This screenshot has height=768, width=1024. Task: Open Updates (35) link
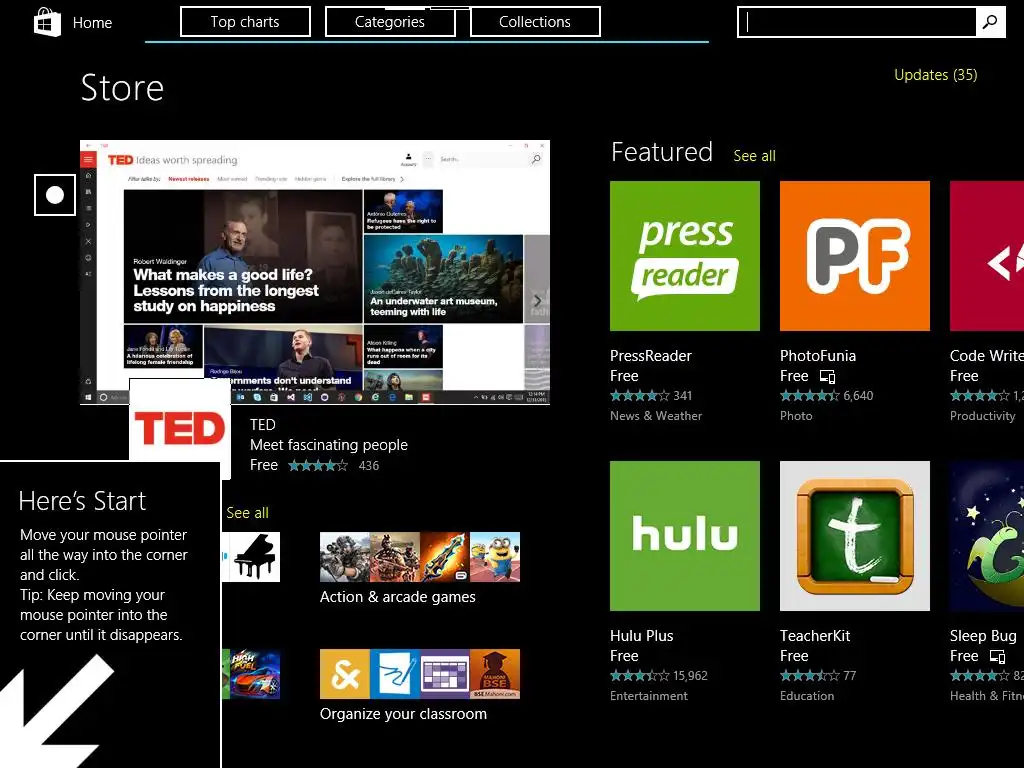point(935,75)
